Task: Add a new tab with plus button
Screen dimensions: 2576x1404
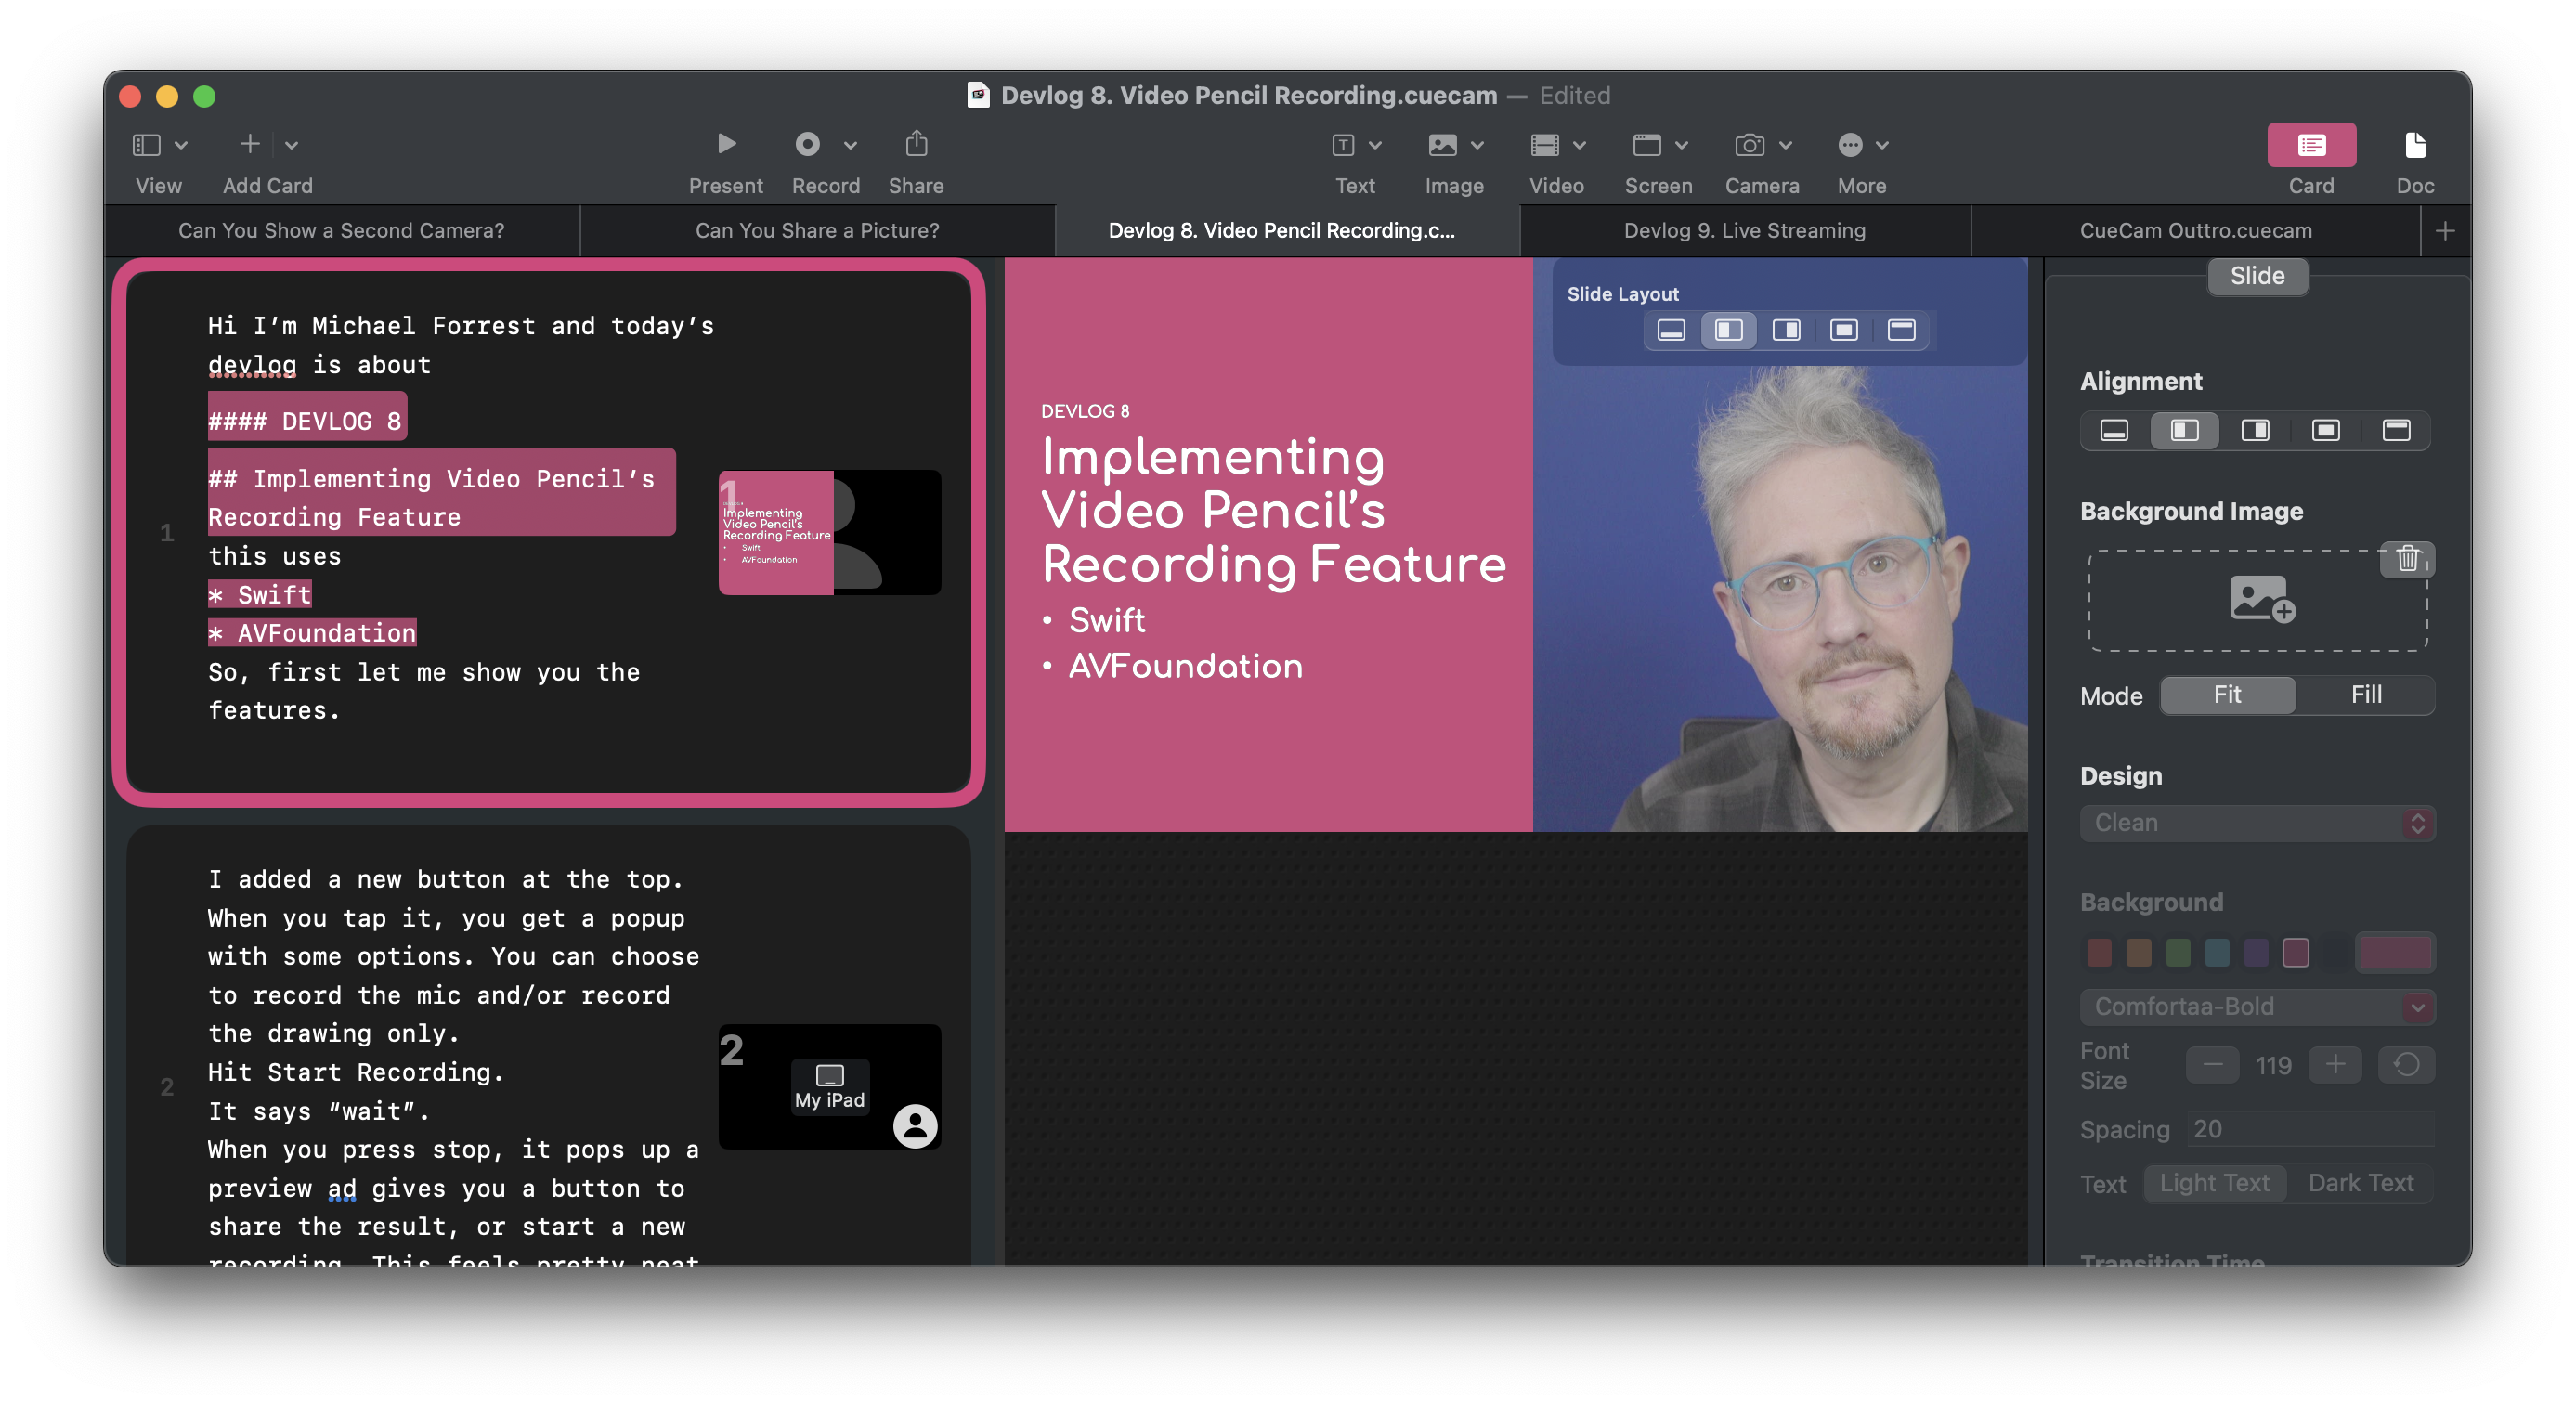Action: 2445,231
